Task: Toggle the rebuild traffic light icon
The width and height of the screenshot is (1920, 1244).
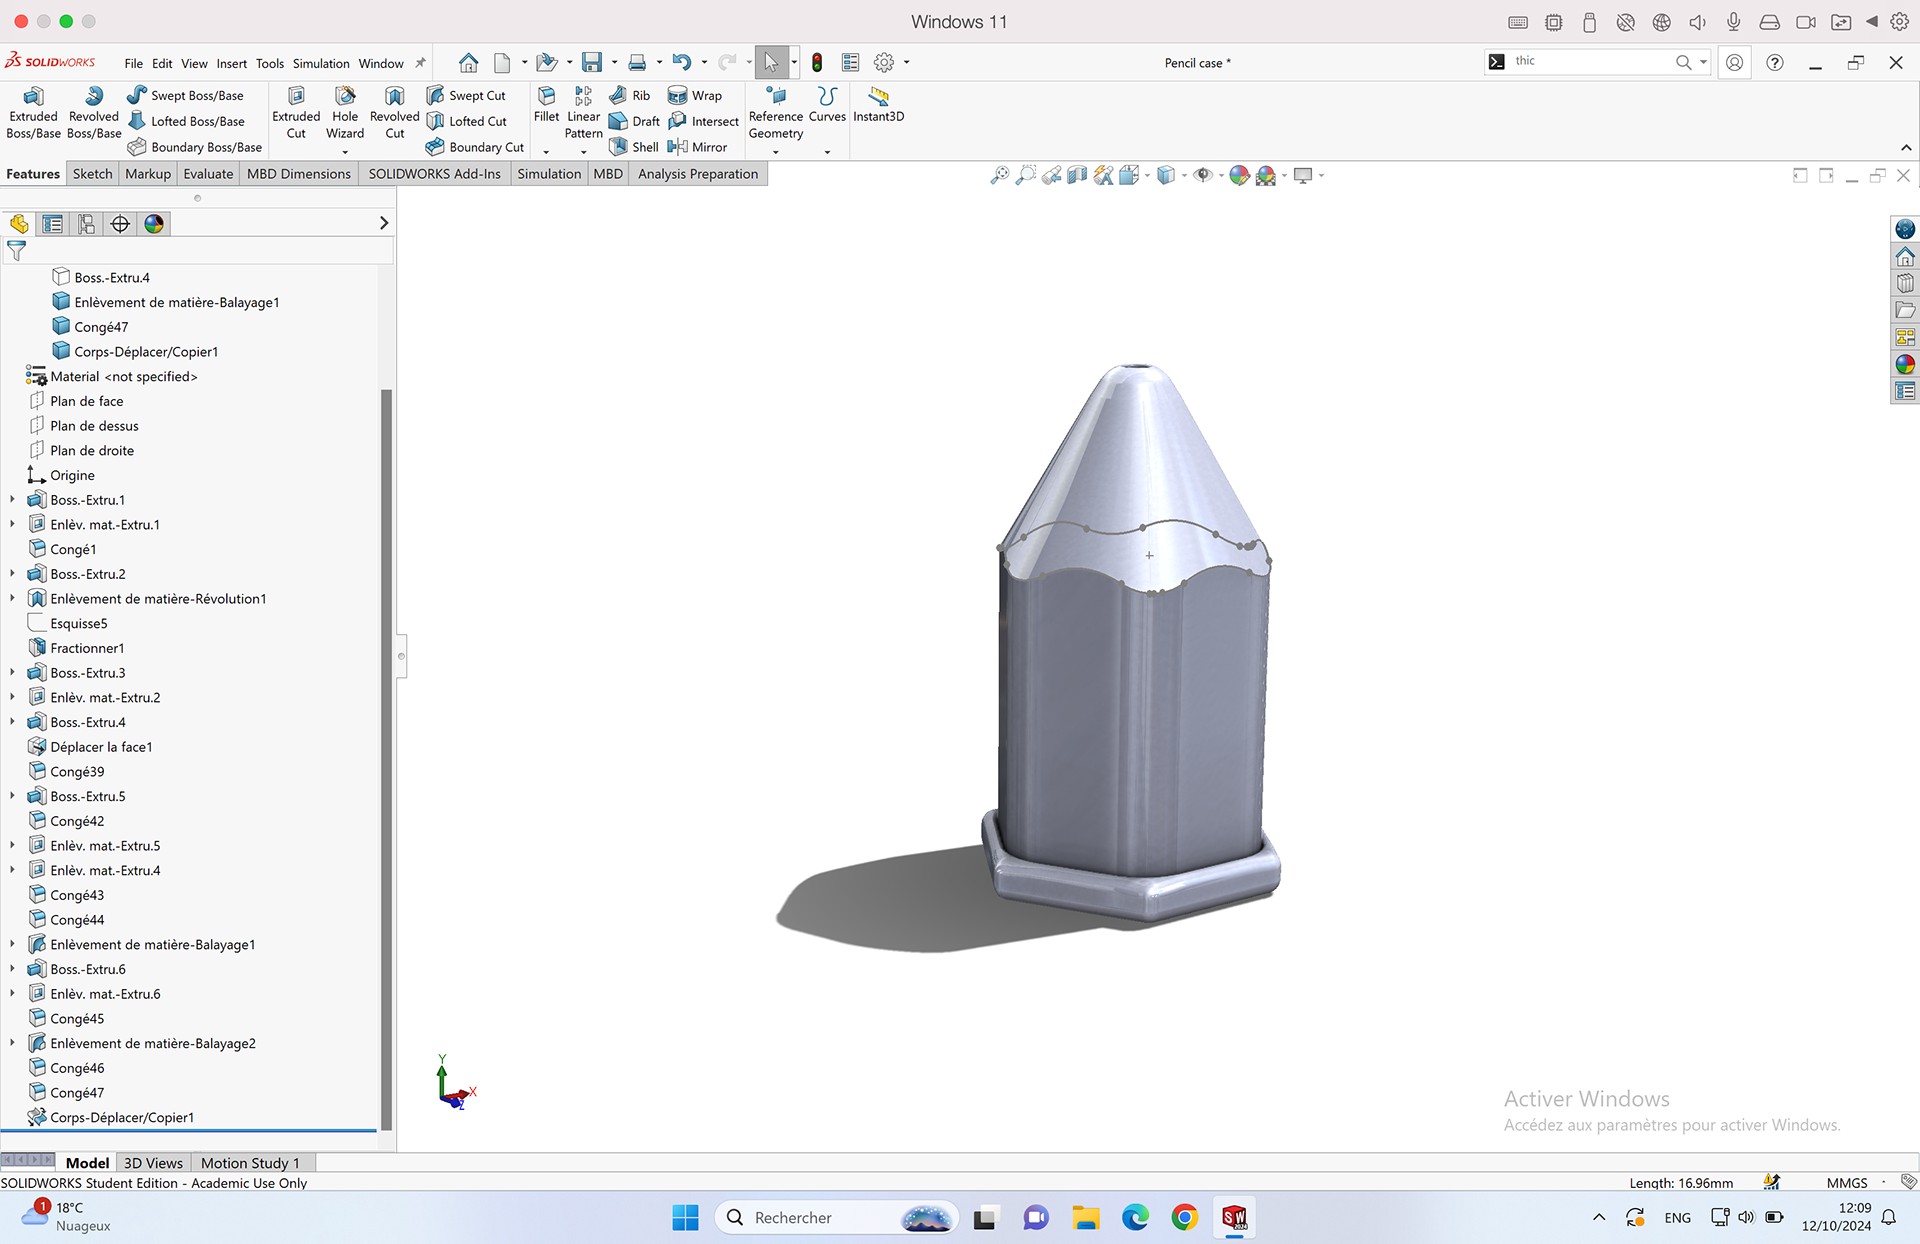Action: (x=817, y=63)
